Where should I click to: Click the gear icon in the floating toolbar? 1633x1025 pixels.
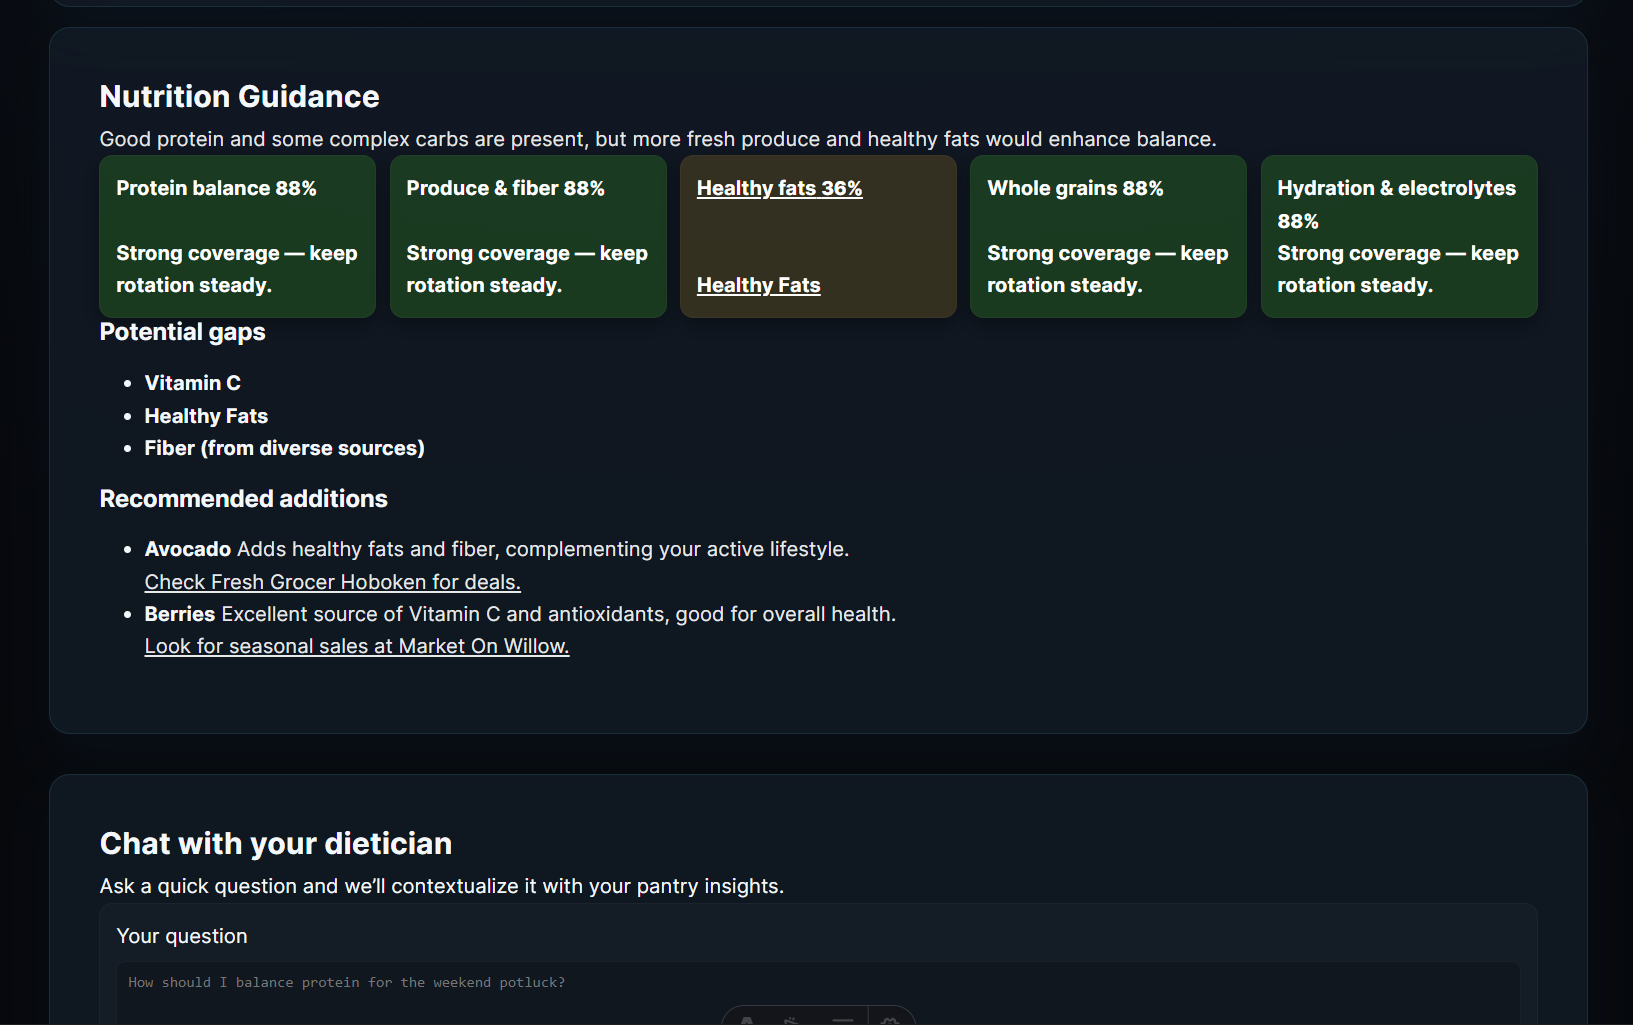[x=890, y=1019]
